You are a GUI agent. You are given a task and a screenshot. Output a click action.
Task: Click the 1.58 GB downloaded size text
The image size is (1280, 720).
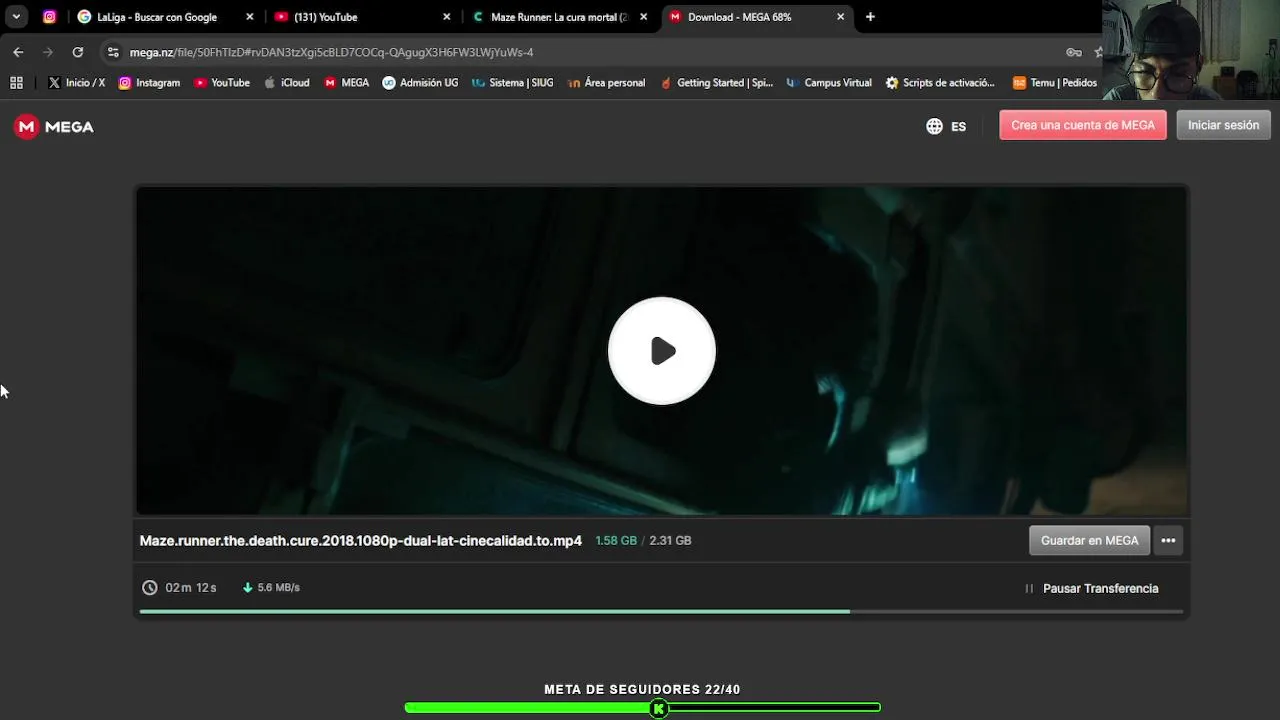616,540
